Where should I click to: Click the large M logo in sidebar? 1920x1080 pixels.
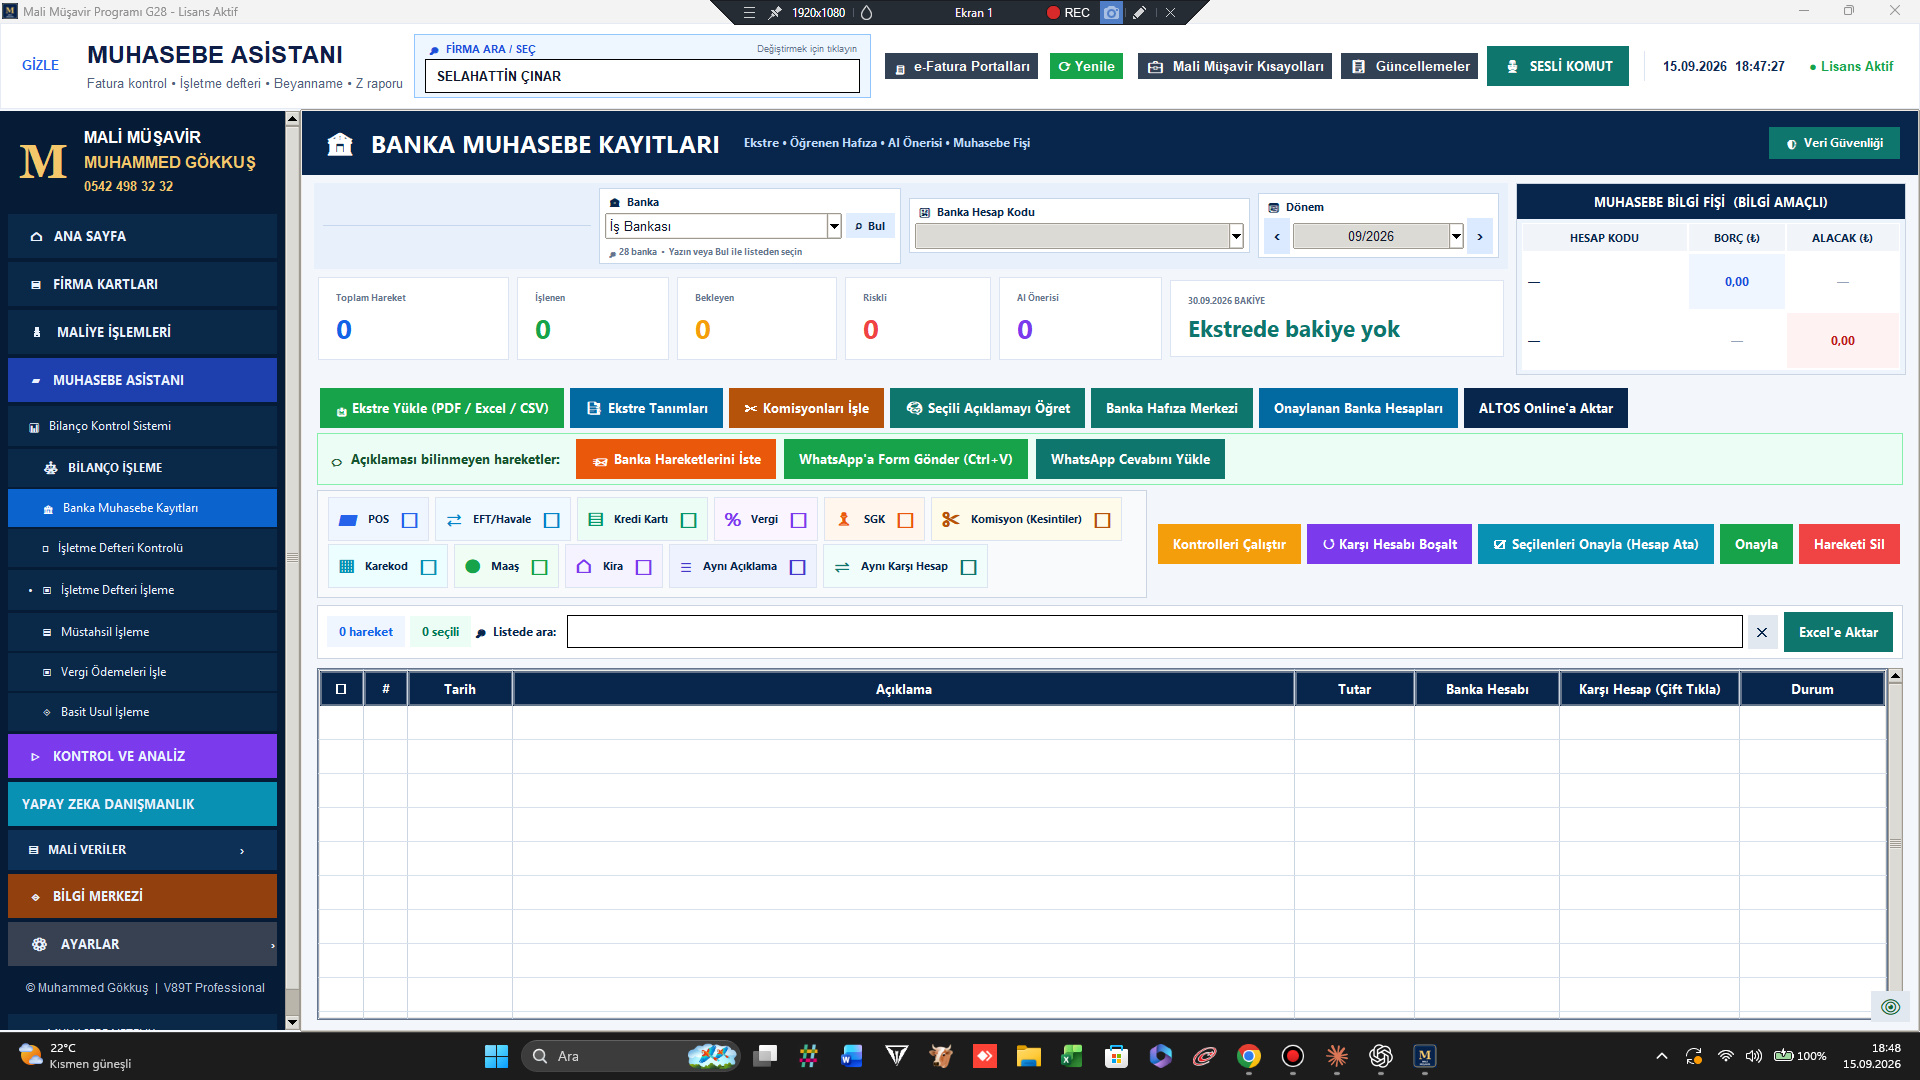[43, 161]
